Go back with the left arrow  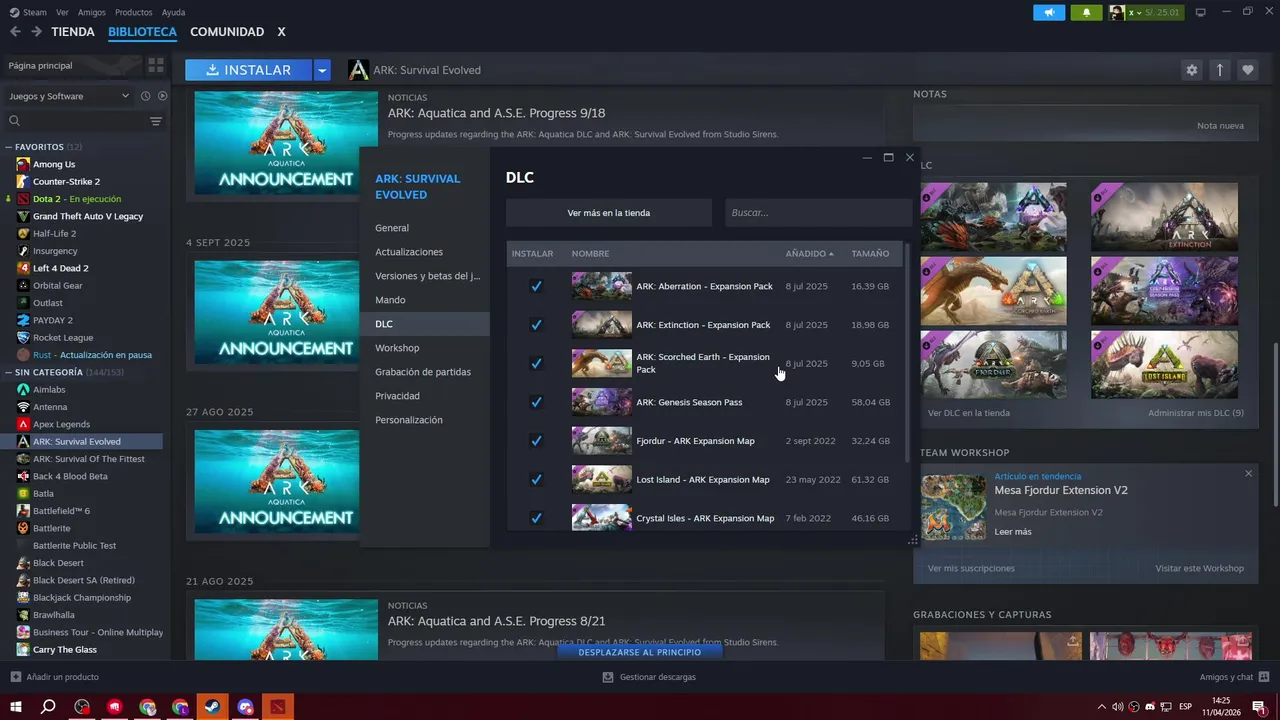point(15,32)
